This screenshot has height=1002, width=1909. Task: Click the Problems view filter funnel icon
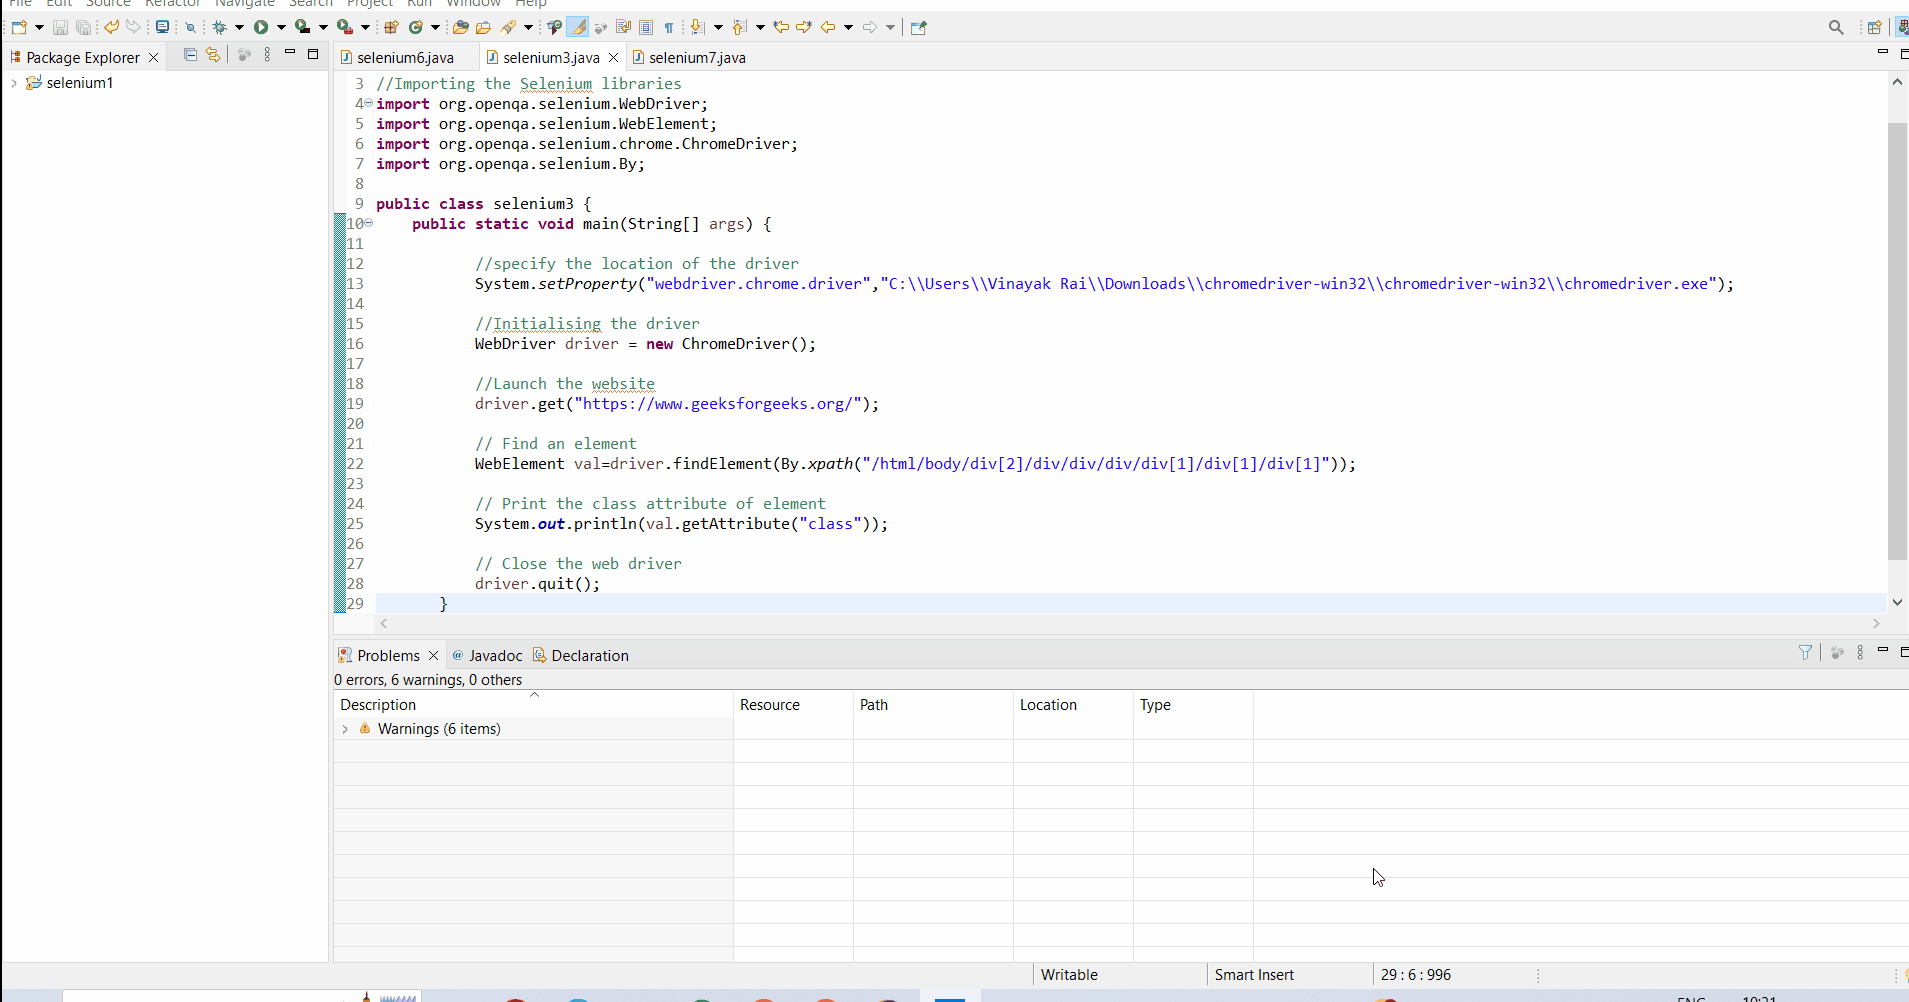(1805, 653)
